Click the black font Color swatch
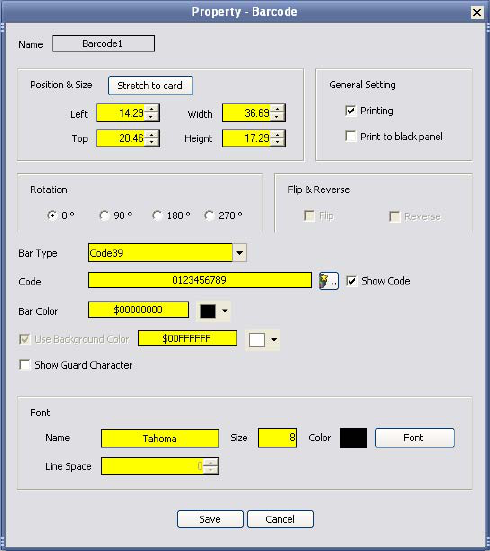 click(x=353, y=438)
